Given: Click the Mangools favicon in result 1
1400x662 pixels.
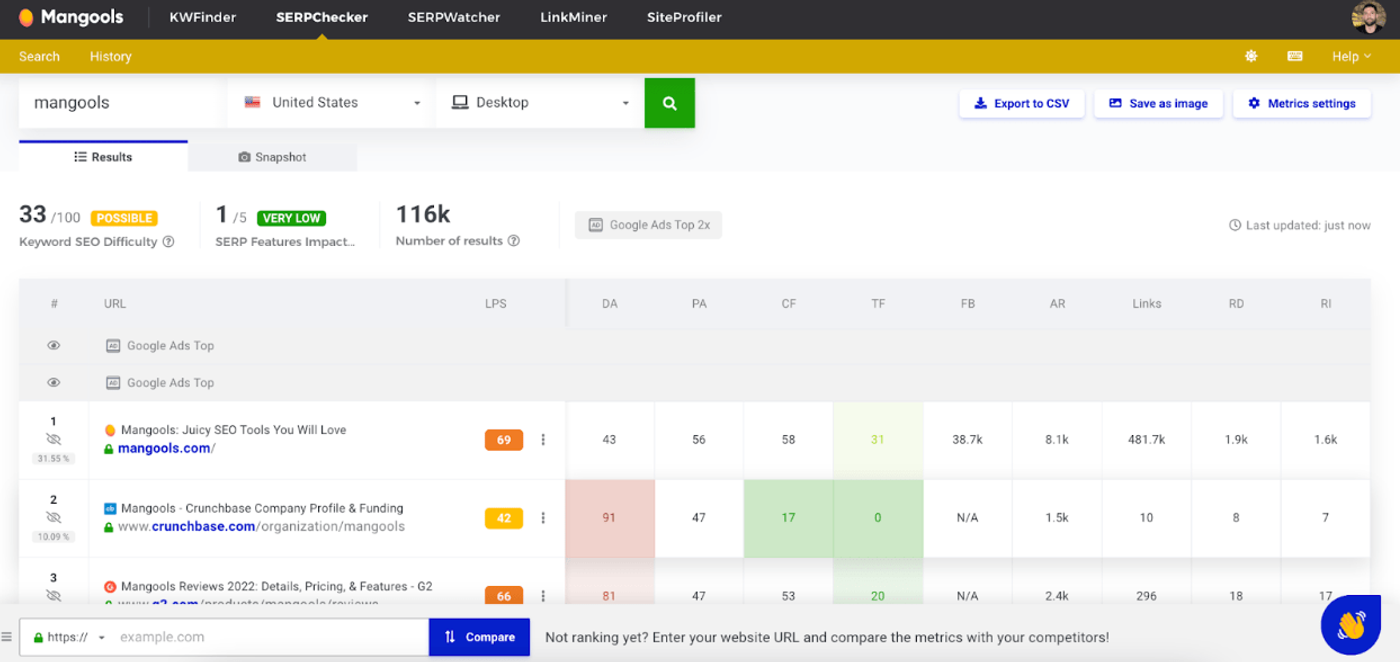Looking at the screenshot, I should (110, 430).
